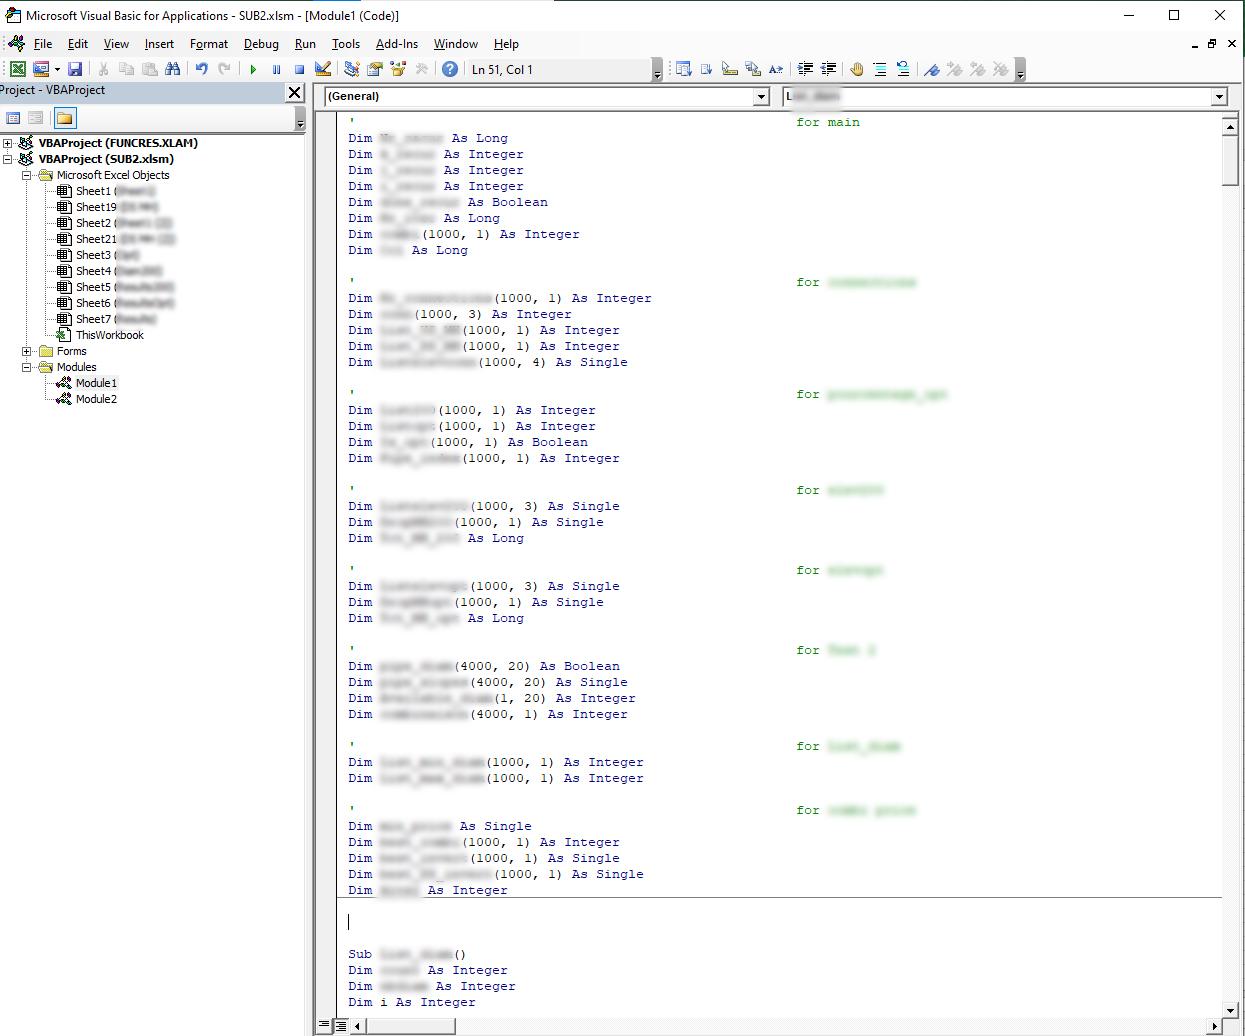Screen dimensions: 1245x1036
Task: Click the View Microsoft Excel icon
Action: pos(18,69)
